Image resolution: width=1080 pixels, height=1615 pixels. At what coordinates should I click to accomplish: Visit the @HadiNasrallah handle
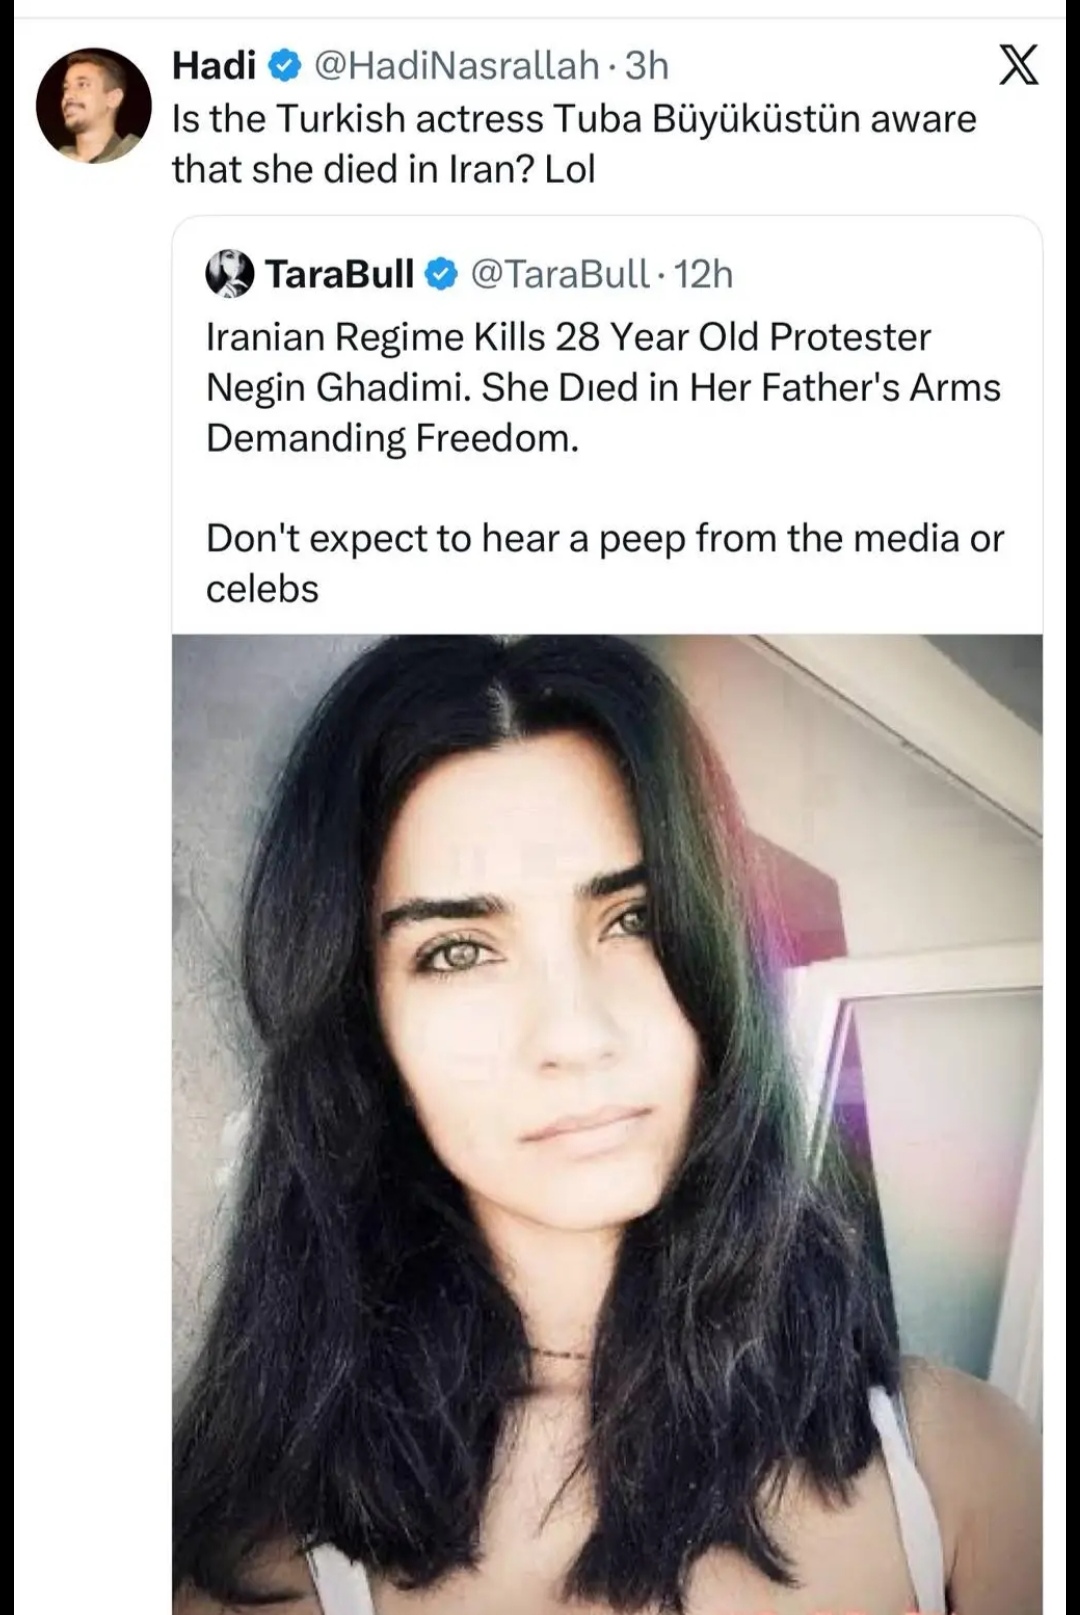(457, 66)
